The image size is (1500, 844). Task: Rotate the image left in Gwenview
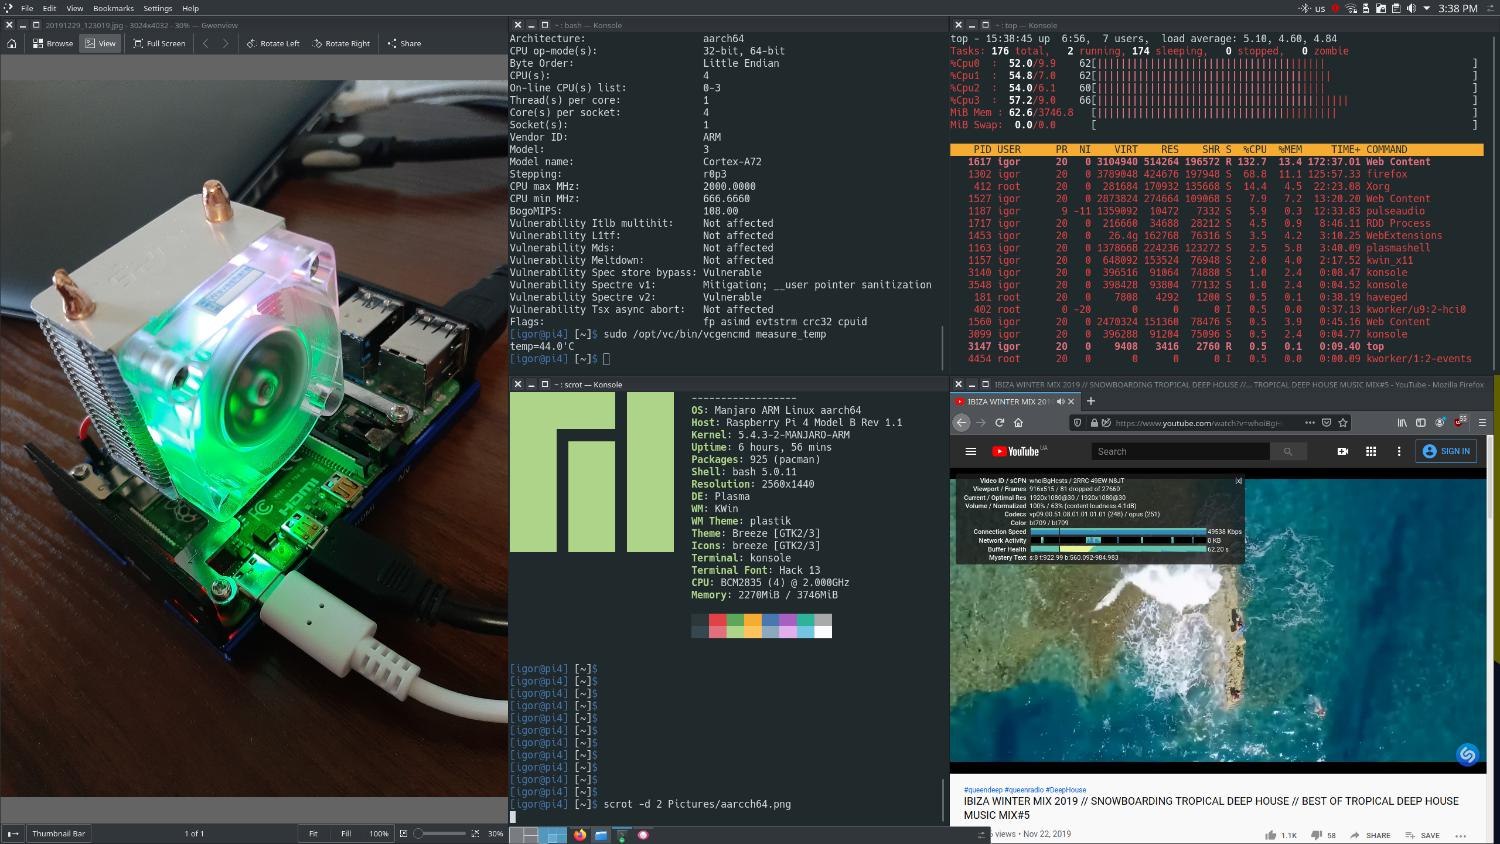point(273,43)
